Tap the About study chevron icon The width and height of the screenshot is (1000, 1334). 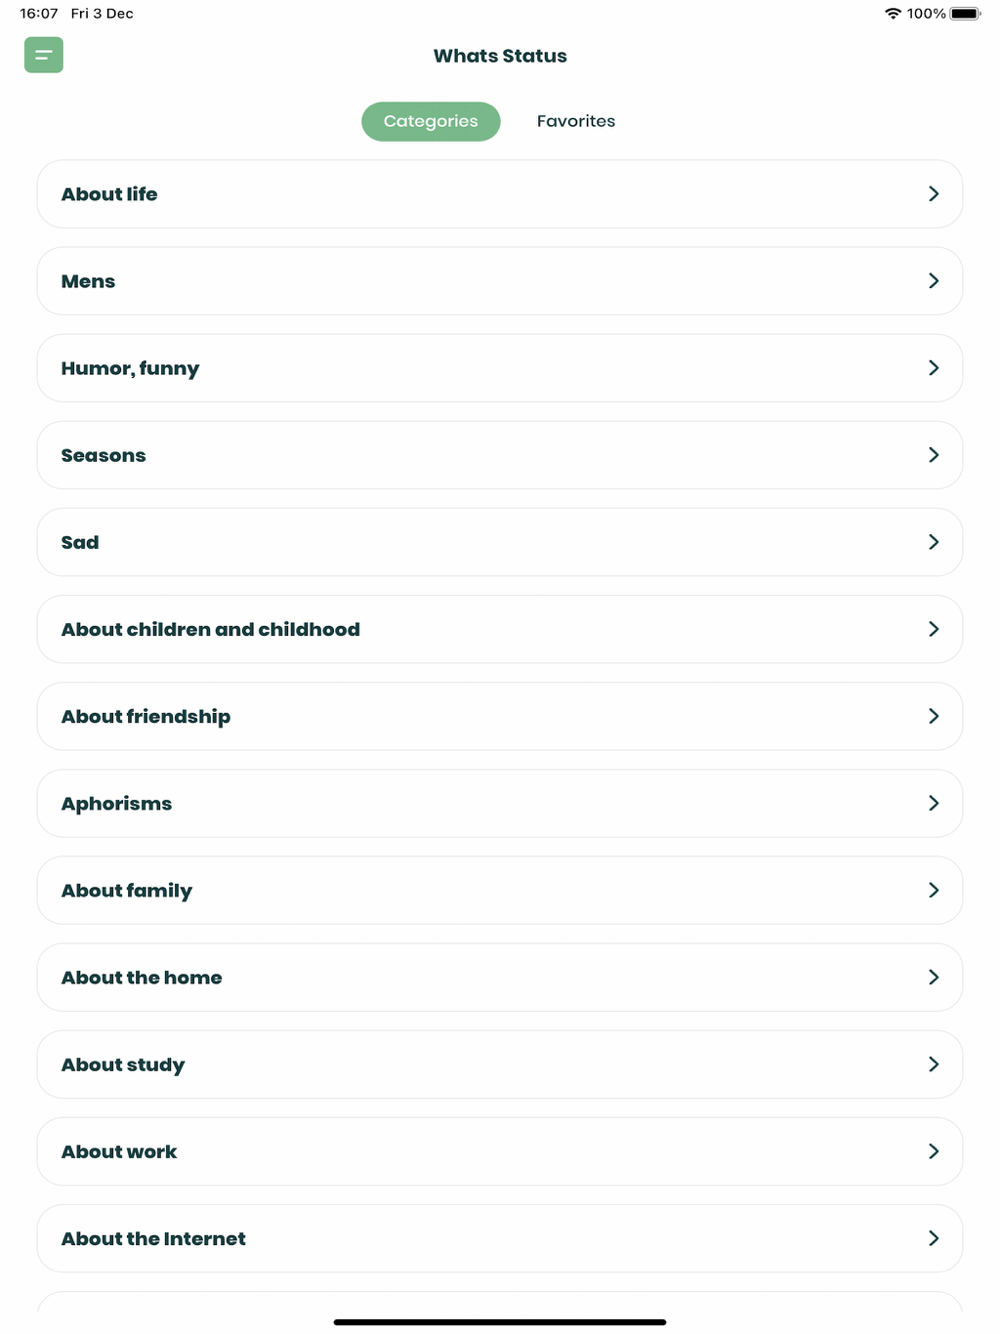(x=933, y=1064)
